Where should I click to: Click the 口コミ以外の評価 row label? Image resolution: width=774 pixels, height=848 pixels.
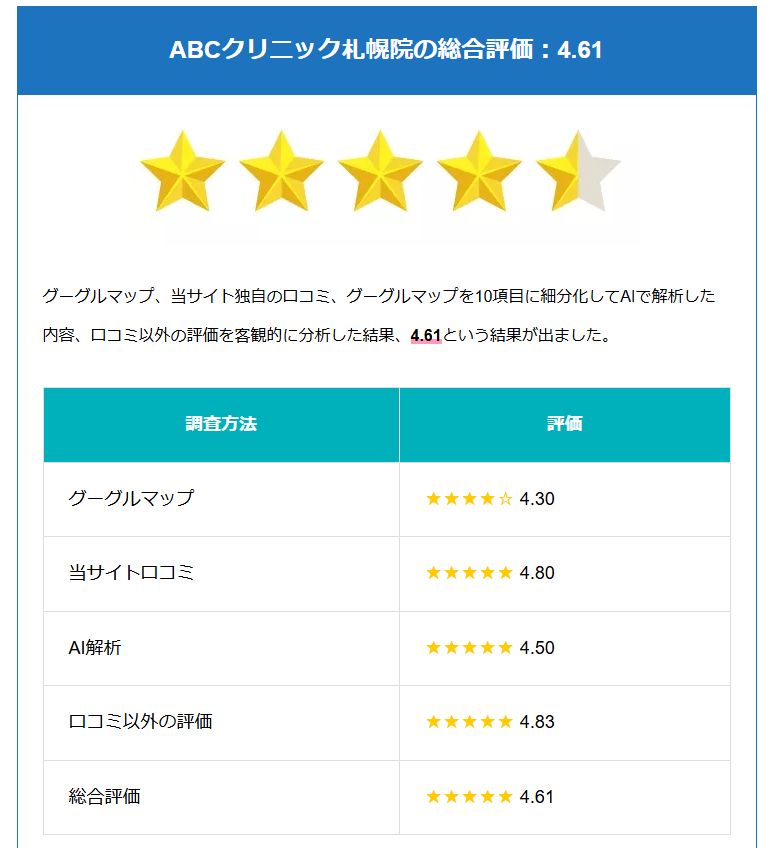coord(140,722)
